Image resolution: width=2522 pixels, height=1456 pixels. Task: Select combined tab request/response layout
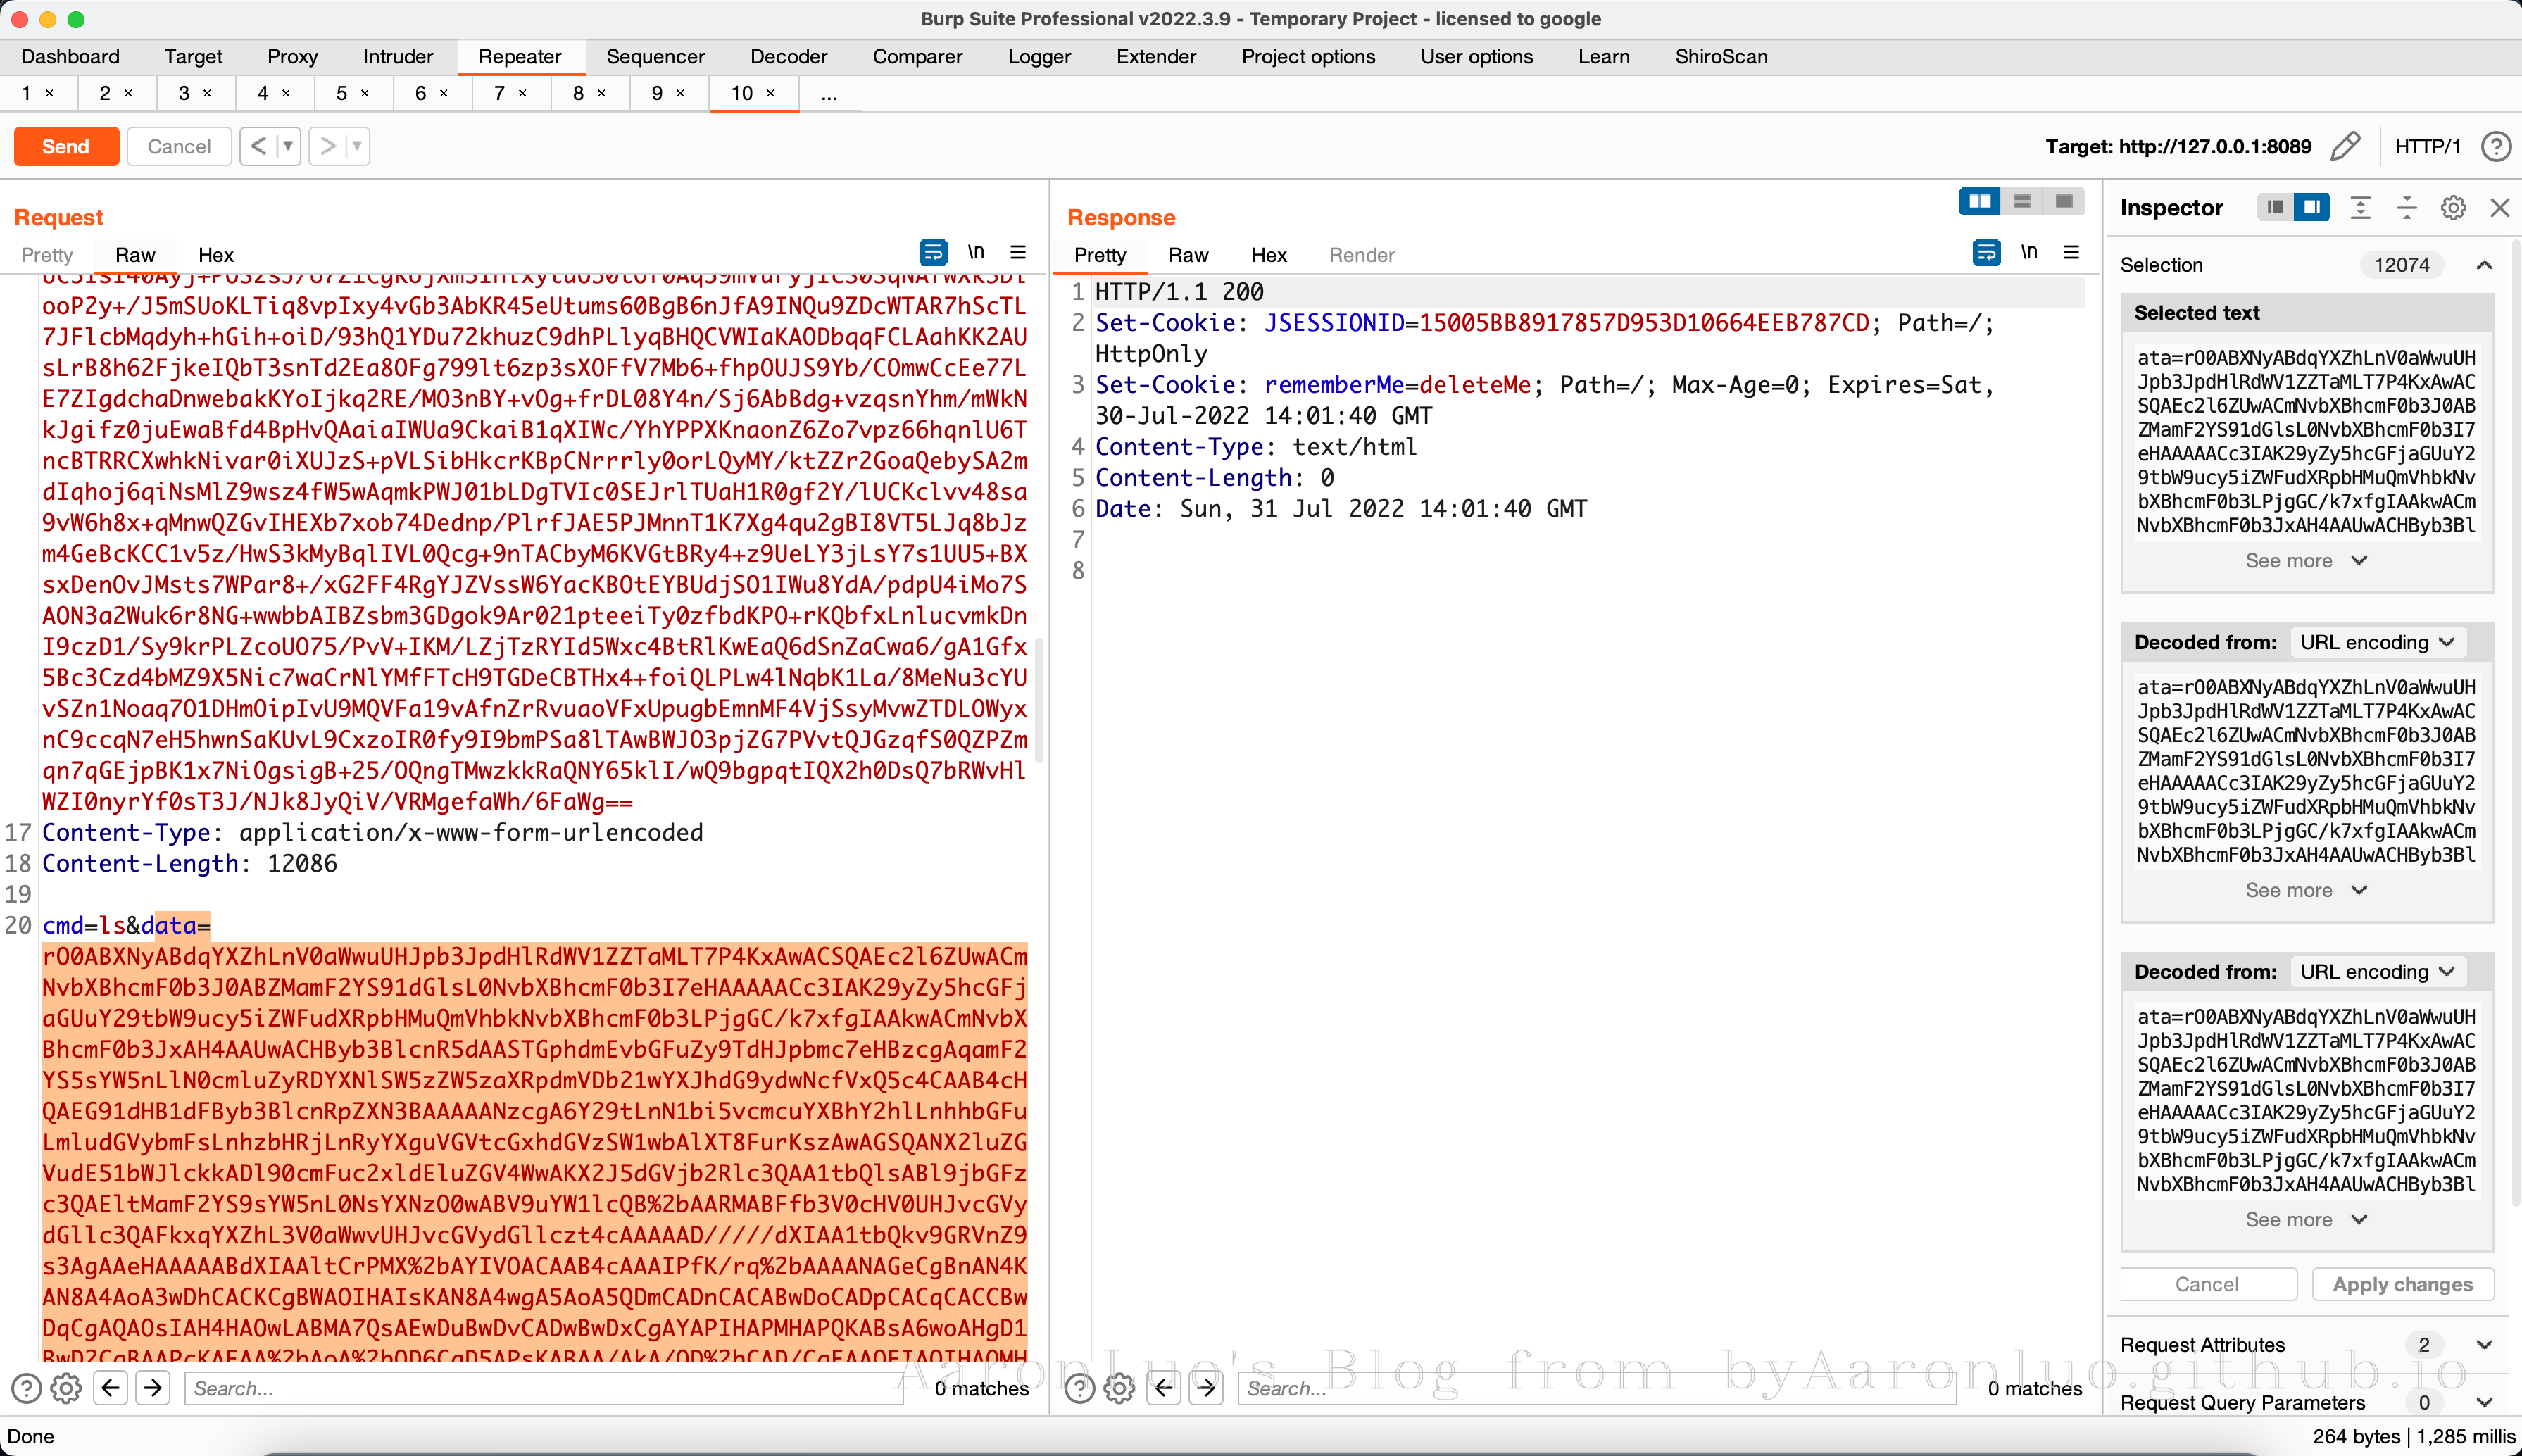2063,201
